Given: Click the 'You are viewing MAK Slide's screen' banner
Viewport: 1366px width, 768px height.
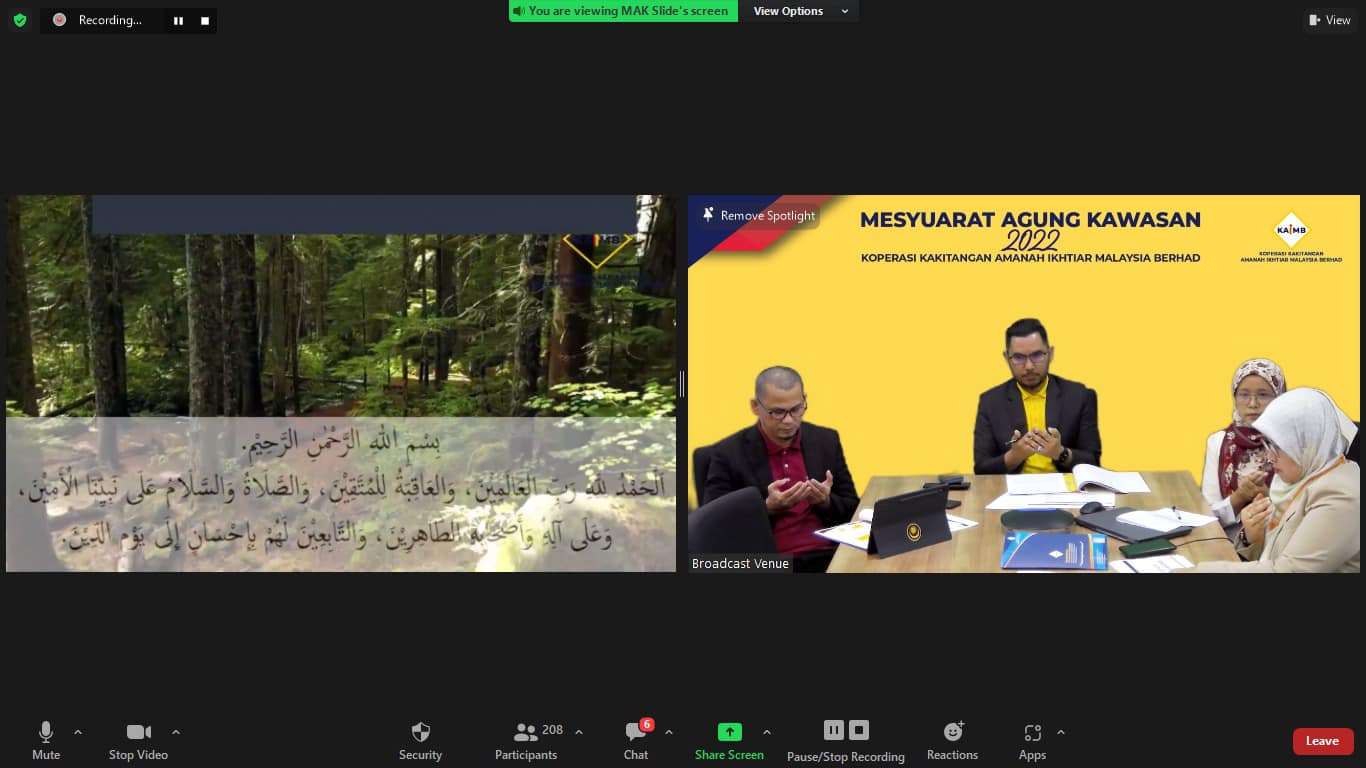Looking at the screenshot, I should coord(623,11).
